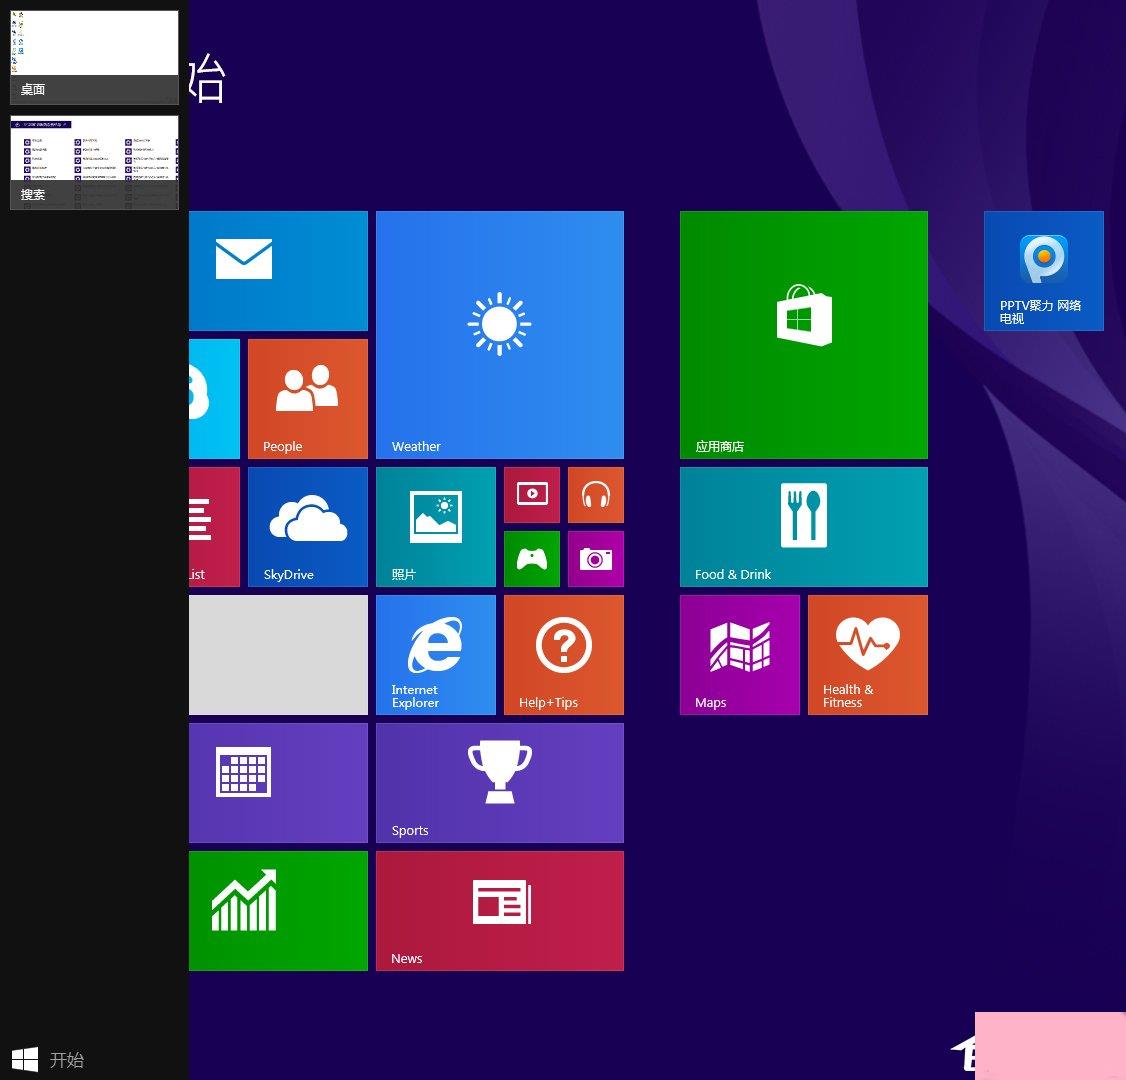Open the Food & Drink tile
Screen dimensions: 1126x1080
[x=804, y=527]
